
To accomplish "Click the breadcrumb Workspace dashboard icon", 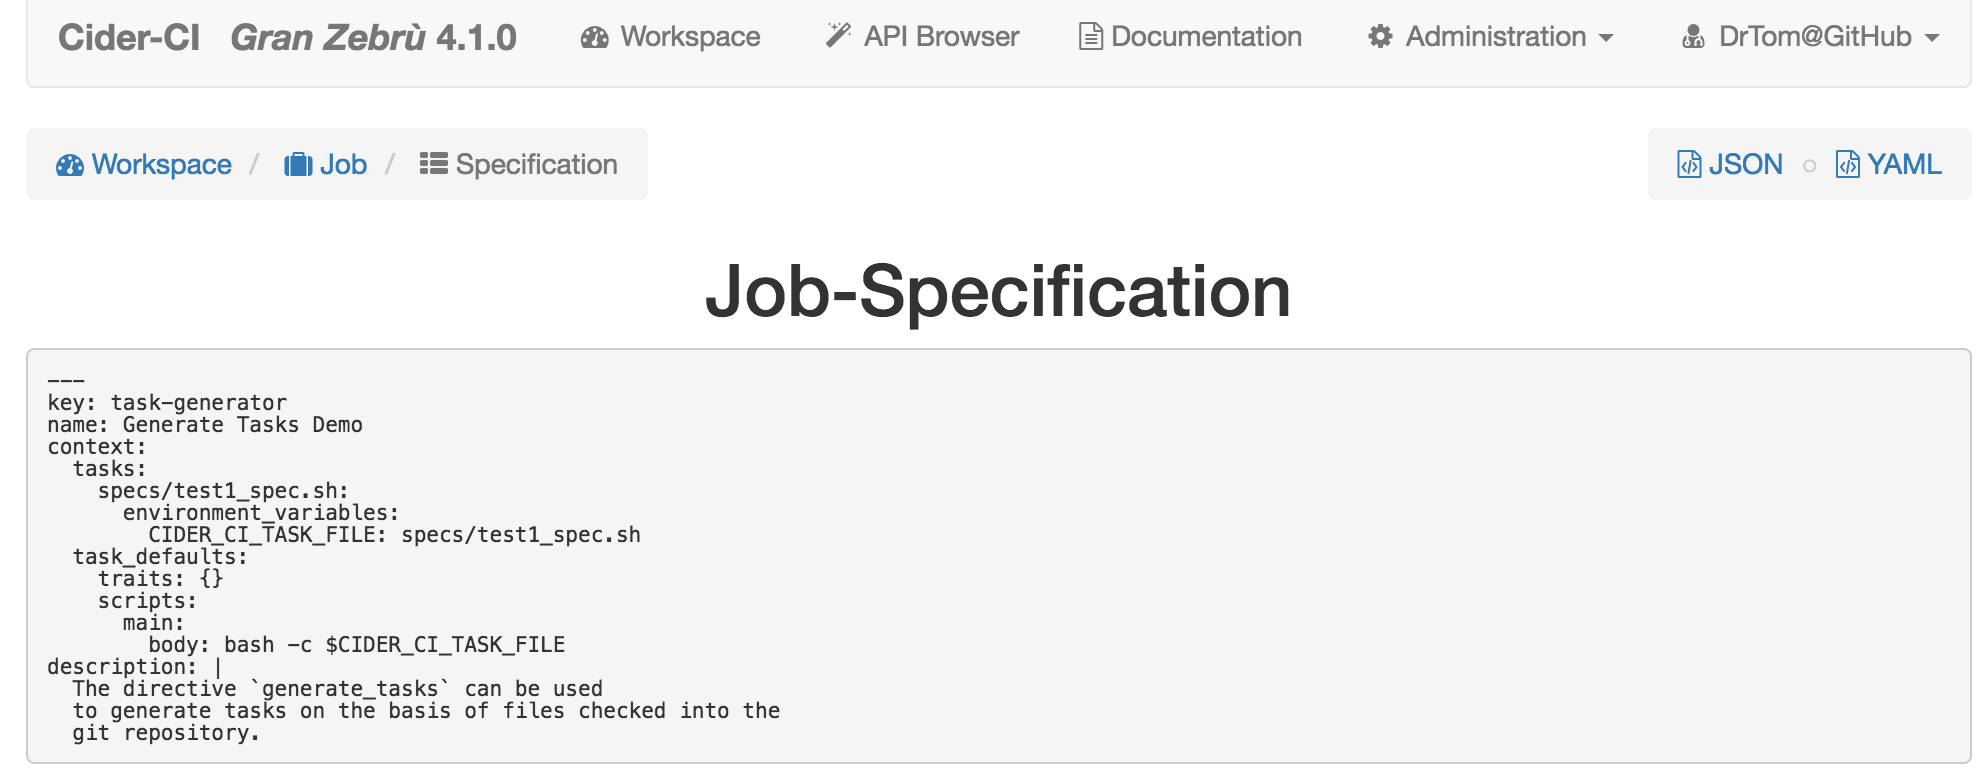I will [x=70, y=165].
